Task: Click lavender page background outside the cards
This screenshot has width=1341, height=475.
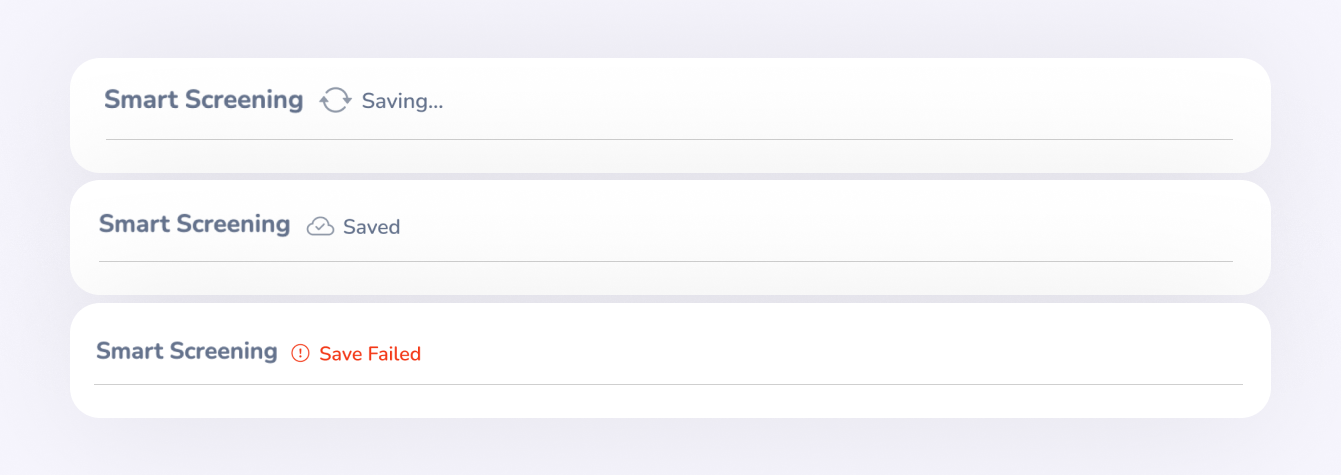Action: 670,28
